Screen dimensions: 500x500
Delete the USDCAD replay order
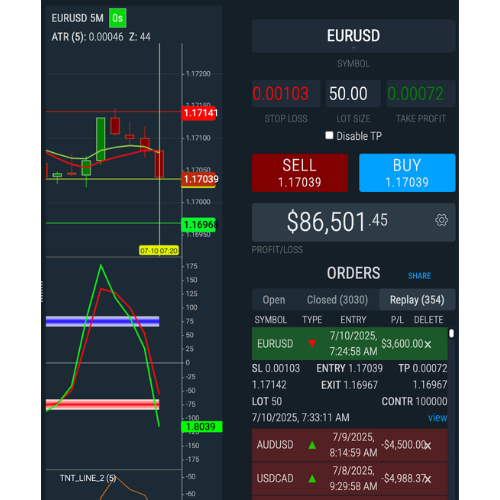[x=428, y=479]
